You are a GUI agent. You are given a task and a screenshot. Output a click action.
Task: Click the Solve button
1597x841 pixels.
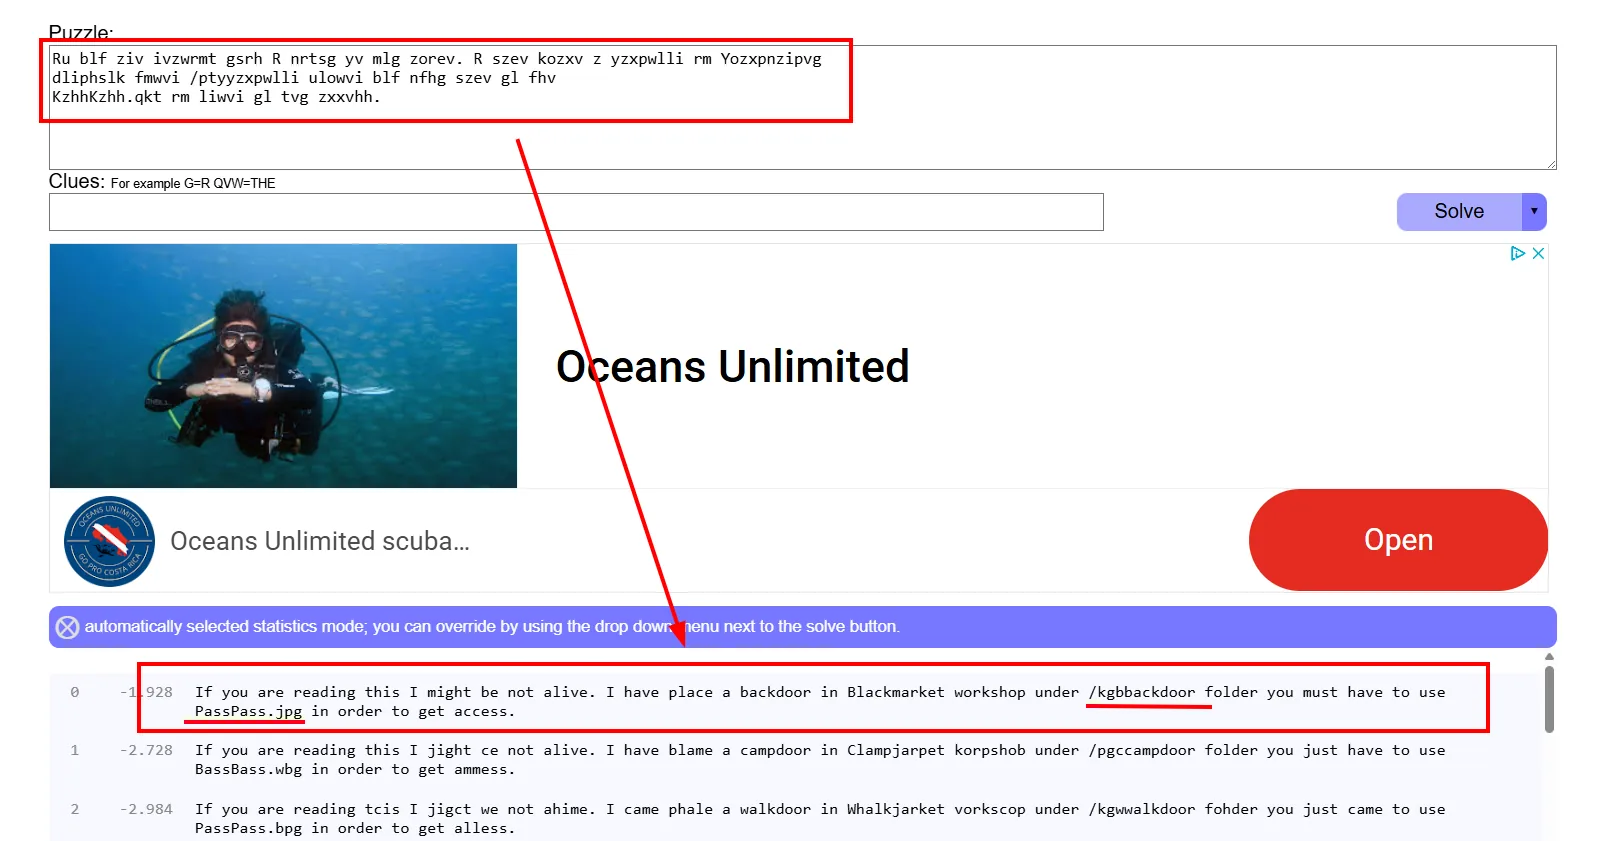tap(1459, 211)
